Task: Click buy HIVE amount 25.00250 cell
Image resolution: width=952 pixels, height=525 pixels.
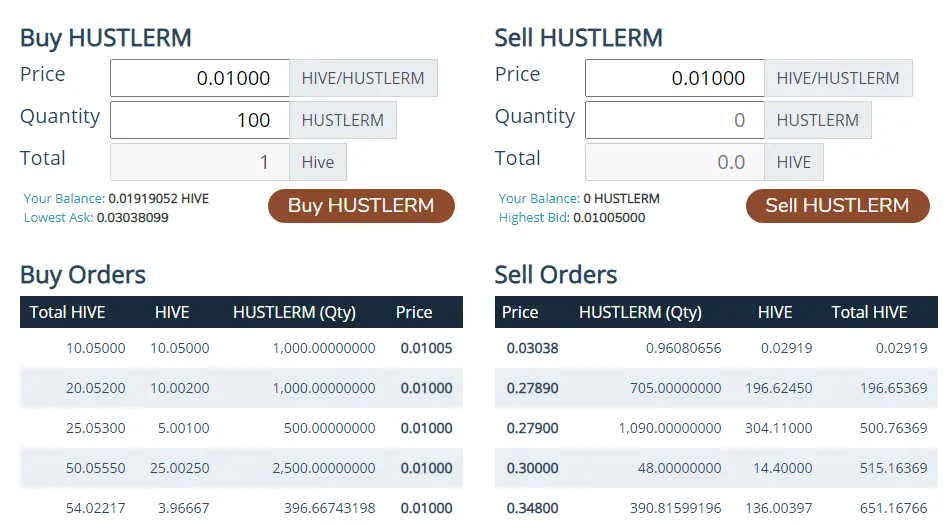Action: click(x=180, y=468)
